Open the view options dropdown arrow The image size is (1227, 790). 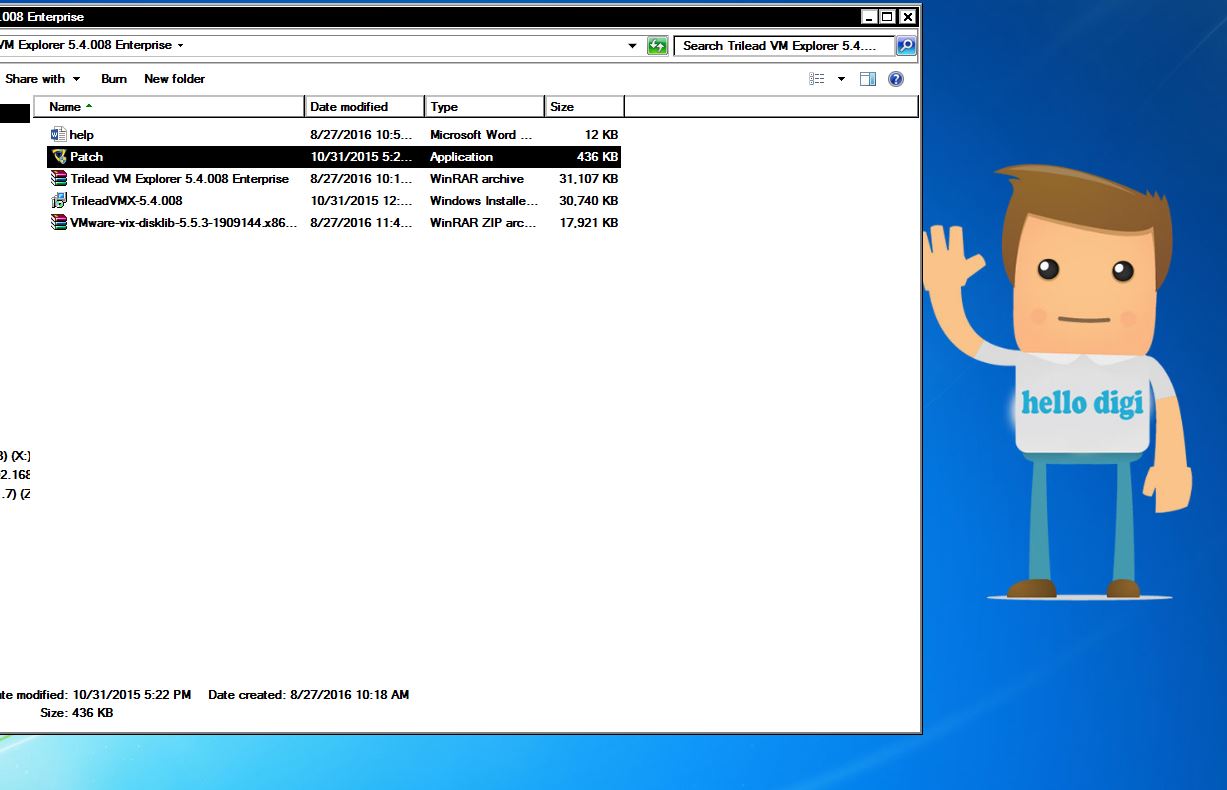point(841,79)
